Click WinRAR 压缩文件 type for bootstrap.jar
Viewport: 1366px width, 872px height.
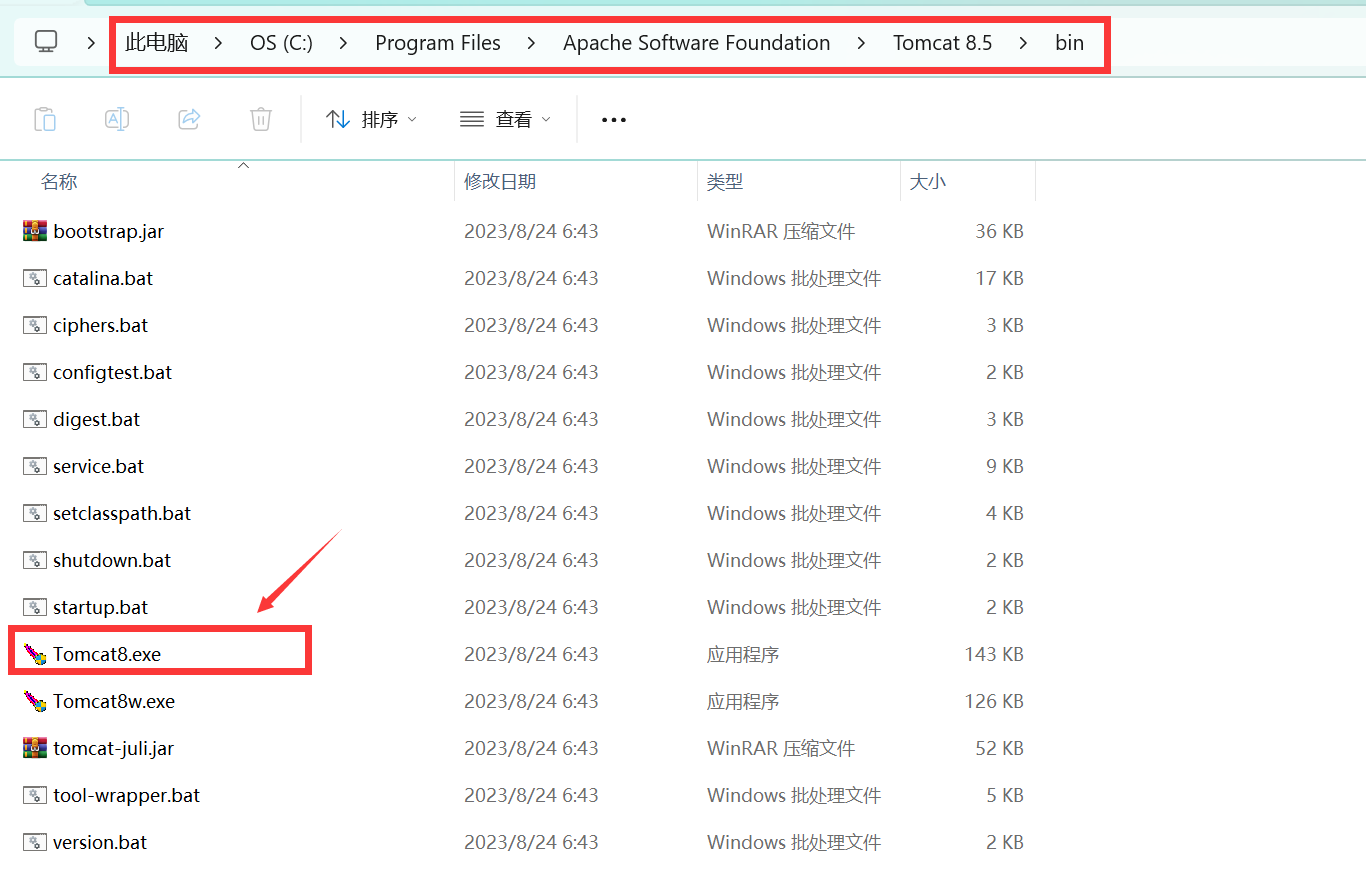(x=781, y=231)
